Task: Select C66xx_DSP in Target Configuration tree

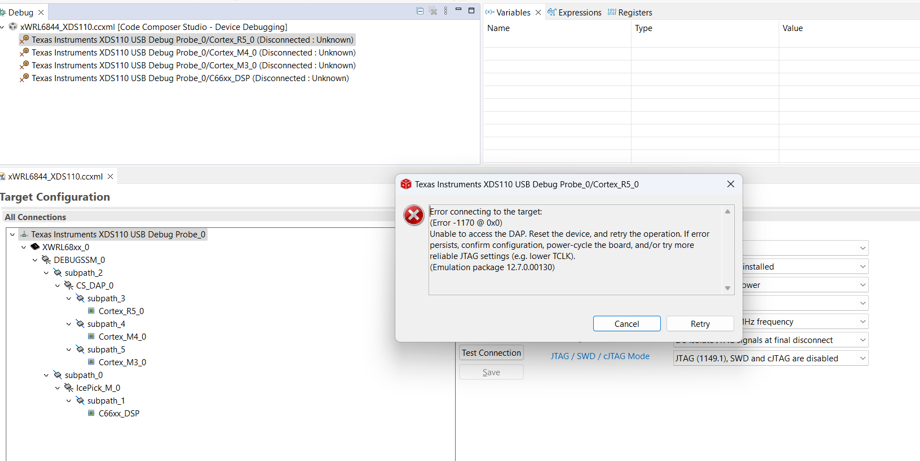Action: pos(119,413)
